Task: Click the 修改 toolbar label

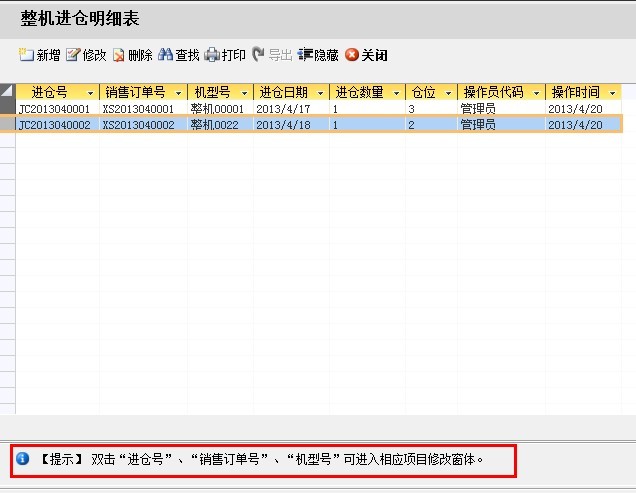Action: (94, 55)
